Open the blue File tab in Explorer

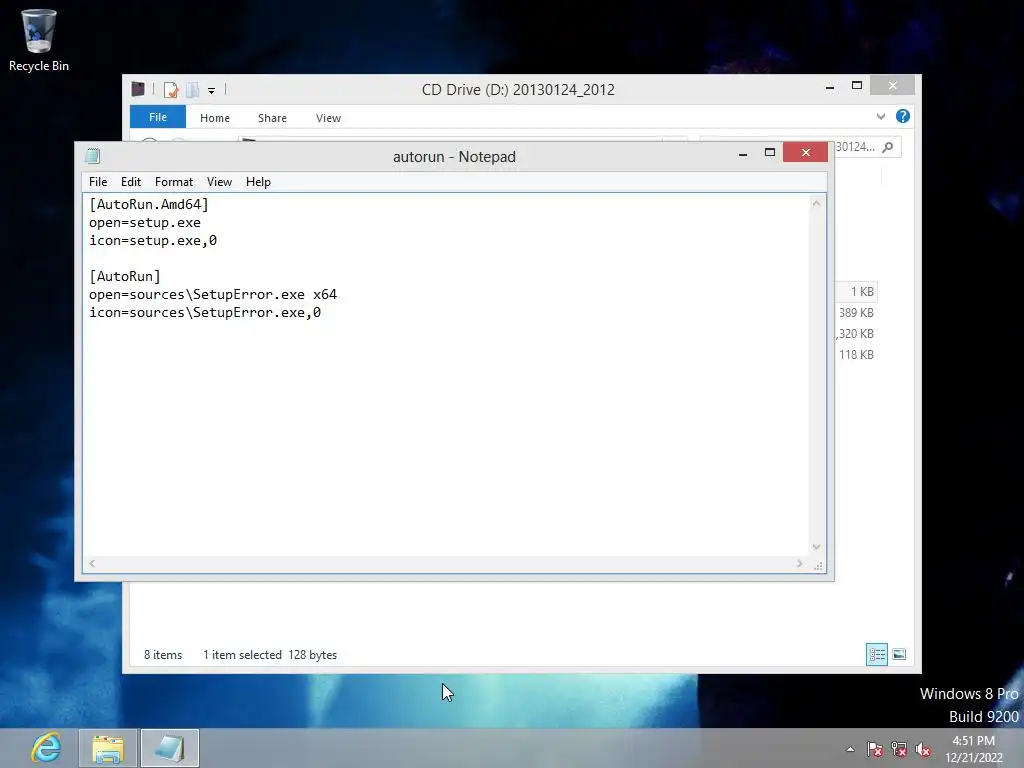point(157,117)
